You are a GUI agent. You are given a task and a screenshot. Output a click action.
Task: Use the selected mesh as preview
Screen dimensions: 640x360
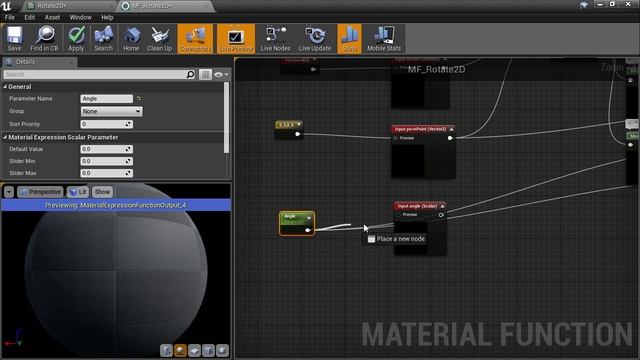(x=222, y=351)
